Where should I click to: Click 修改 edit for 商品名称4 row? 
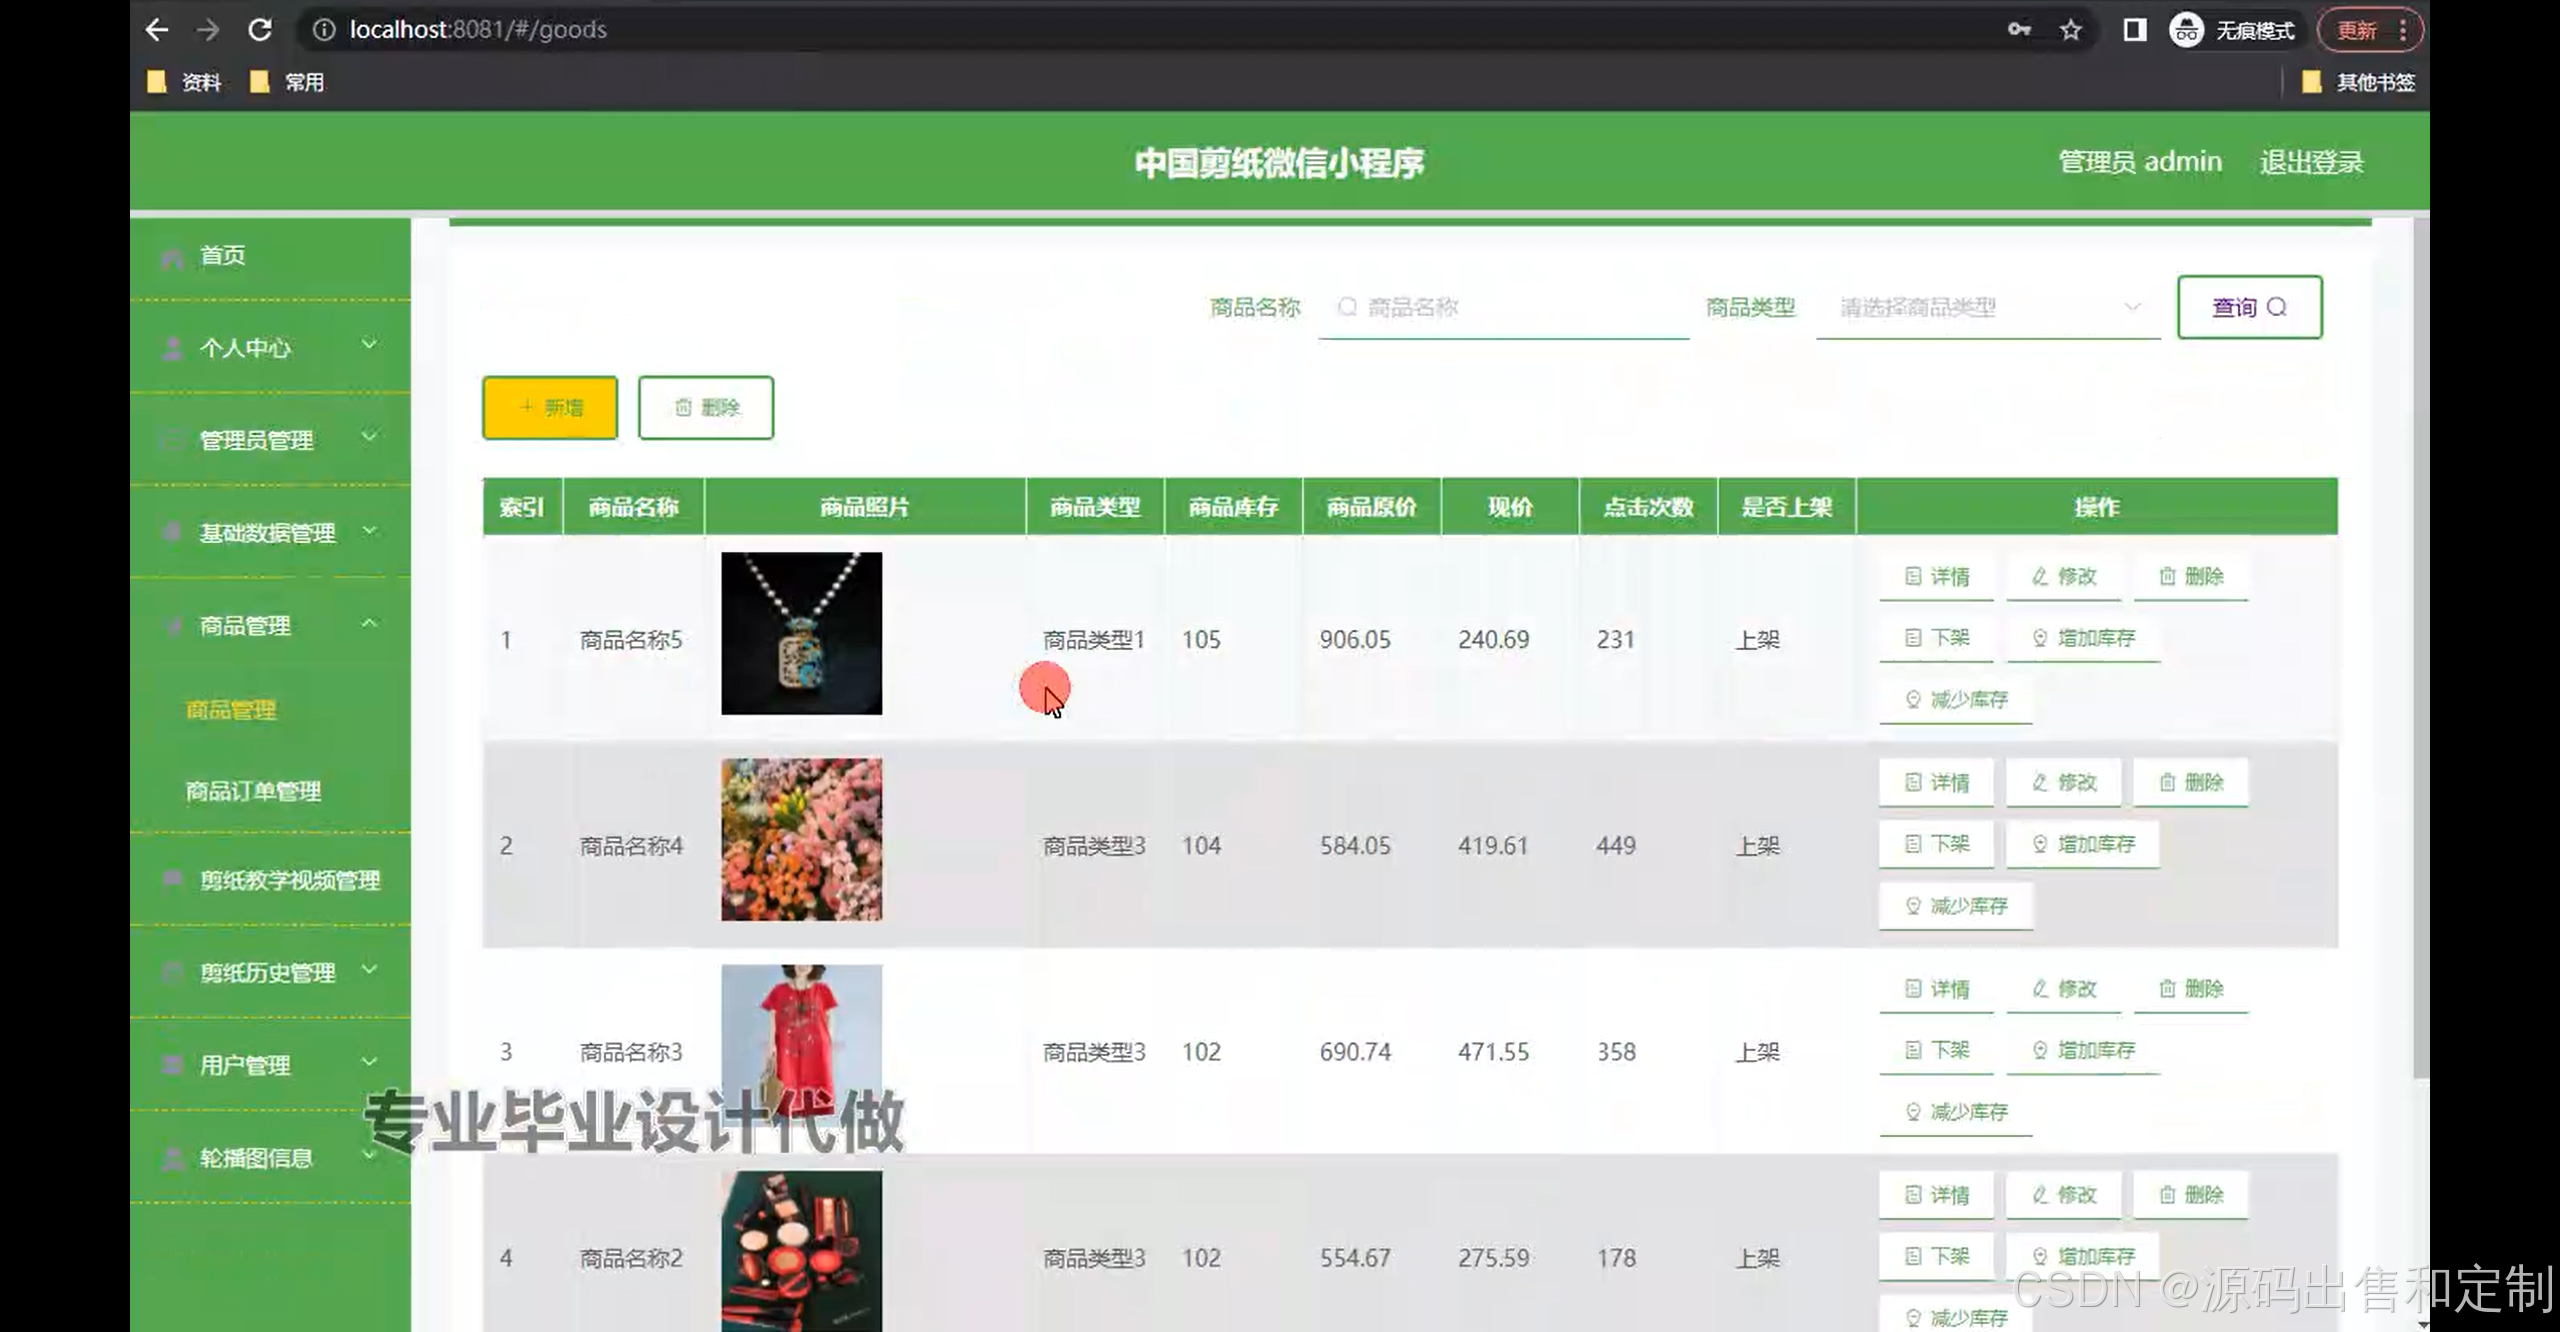tap(2063, 783)
